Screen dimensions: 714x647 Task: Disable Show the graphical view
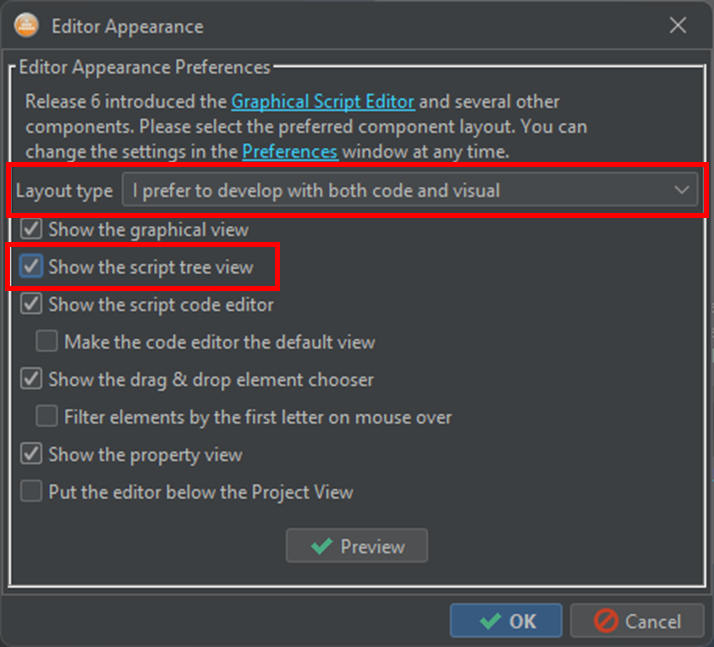32,229
